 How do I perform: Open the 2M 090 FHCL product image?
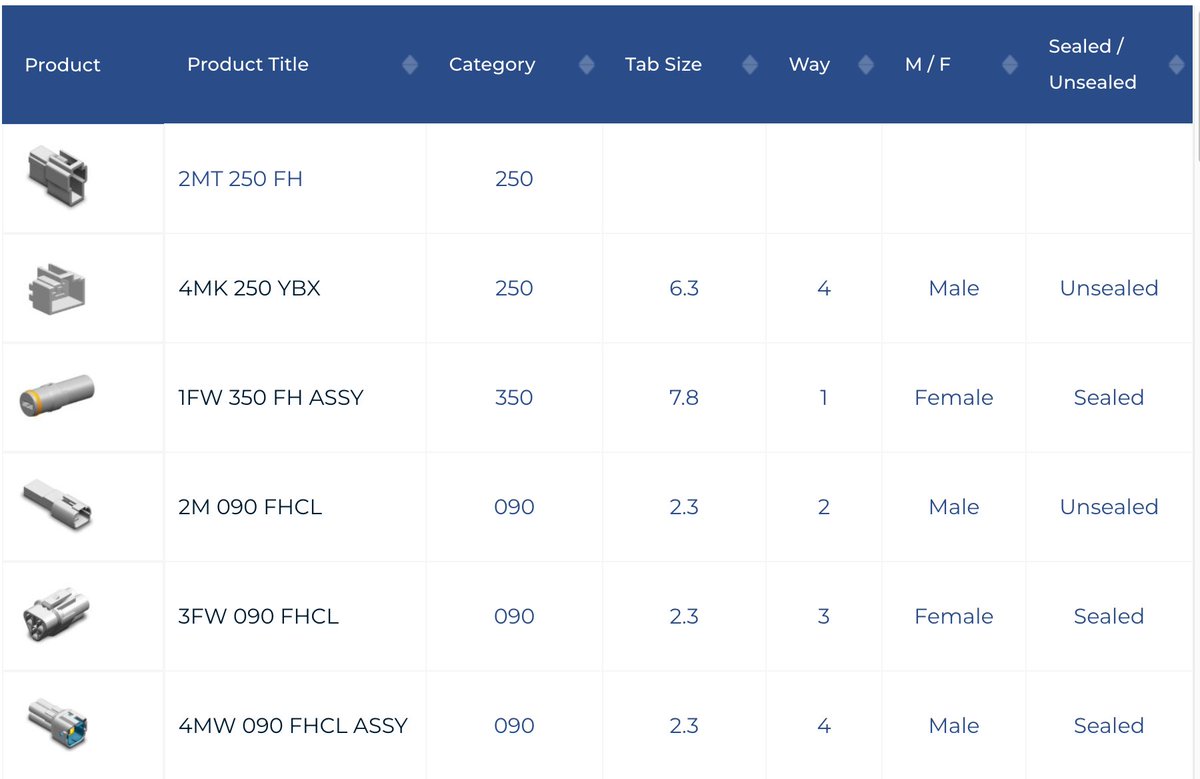57,505
